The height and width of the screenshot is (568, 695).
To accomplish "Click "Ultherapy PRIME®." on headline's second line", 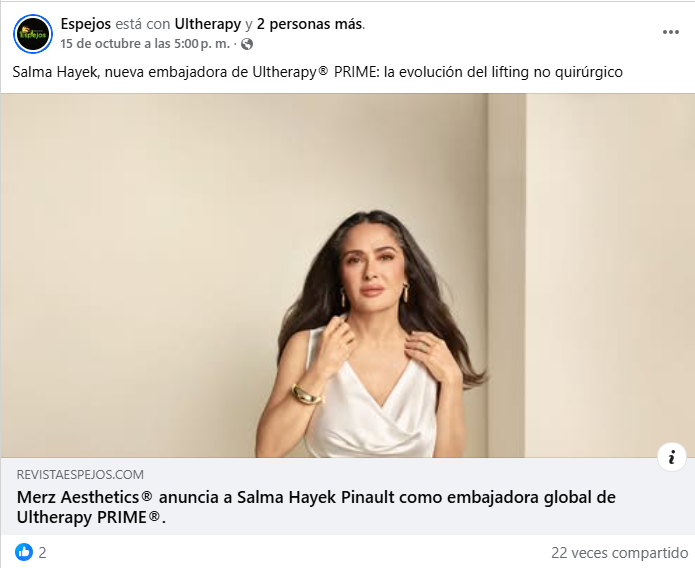I will coord(91,517).
